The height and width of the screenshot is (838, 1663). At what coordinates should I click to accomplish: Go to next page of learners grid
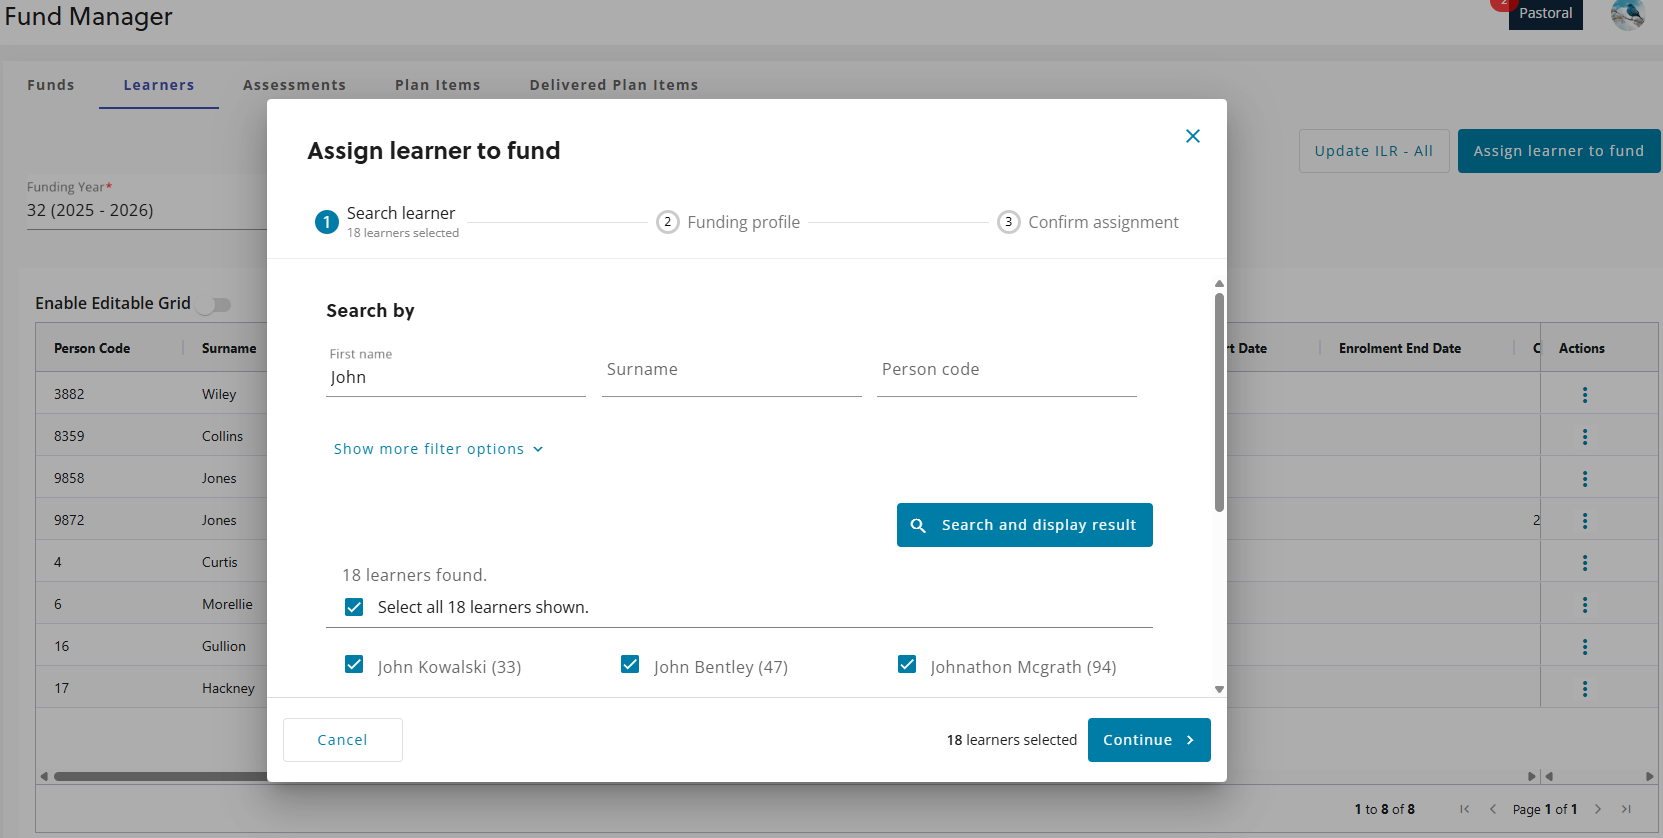1598,809
